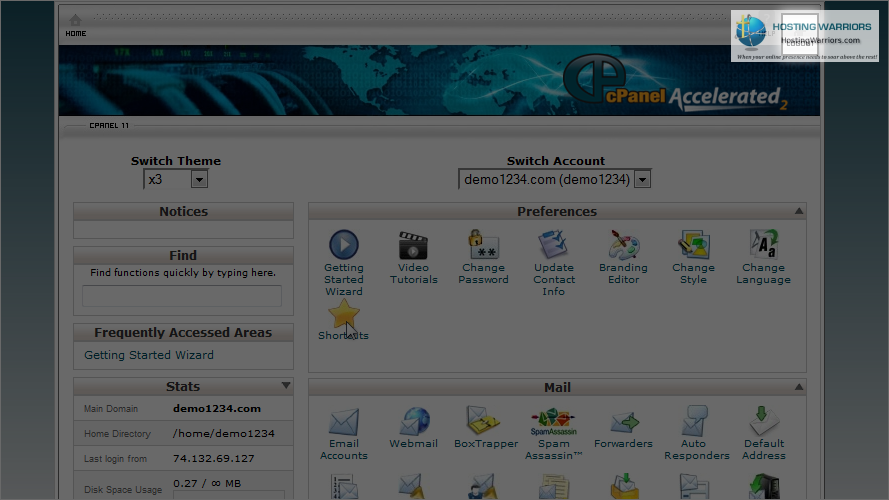Open Webmail
The width and height of the screenshot is (889, 500).
pos(413,421)
